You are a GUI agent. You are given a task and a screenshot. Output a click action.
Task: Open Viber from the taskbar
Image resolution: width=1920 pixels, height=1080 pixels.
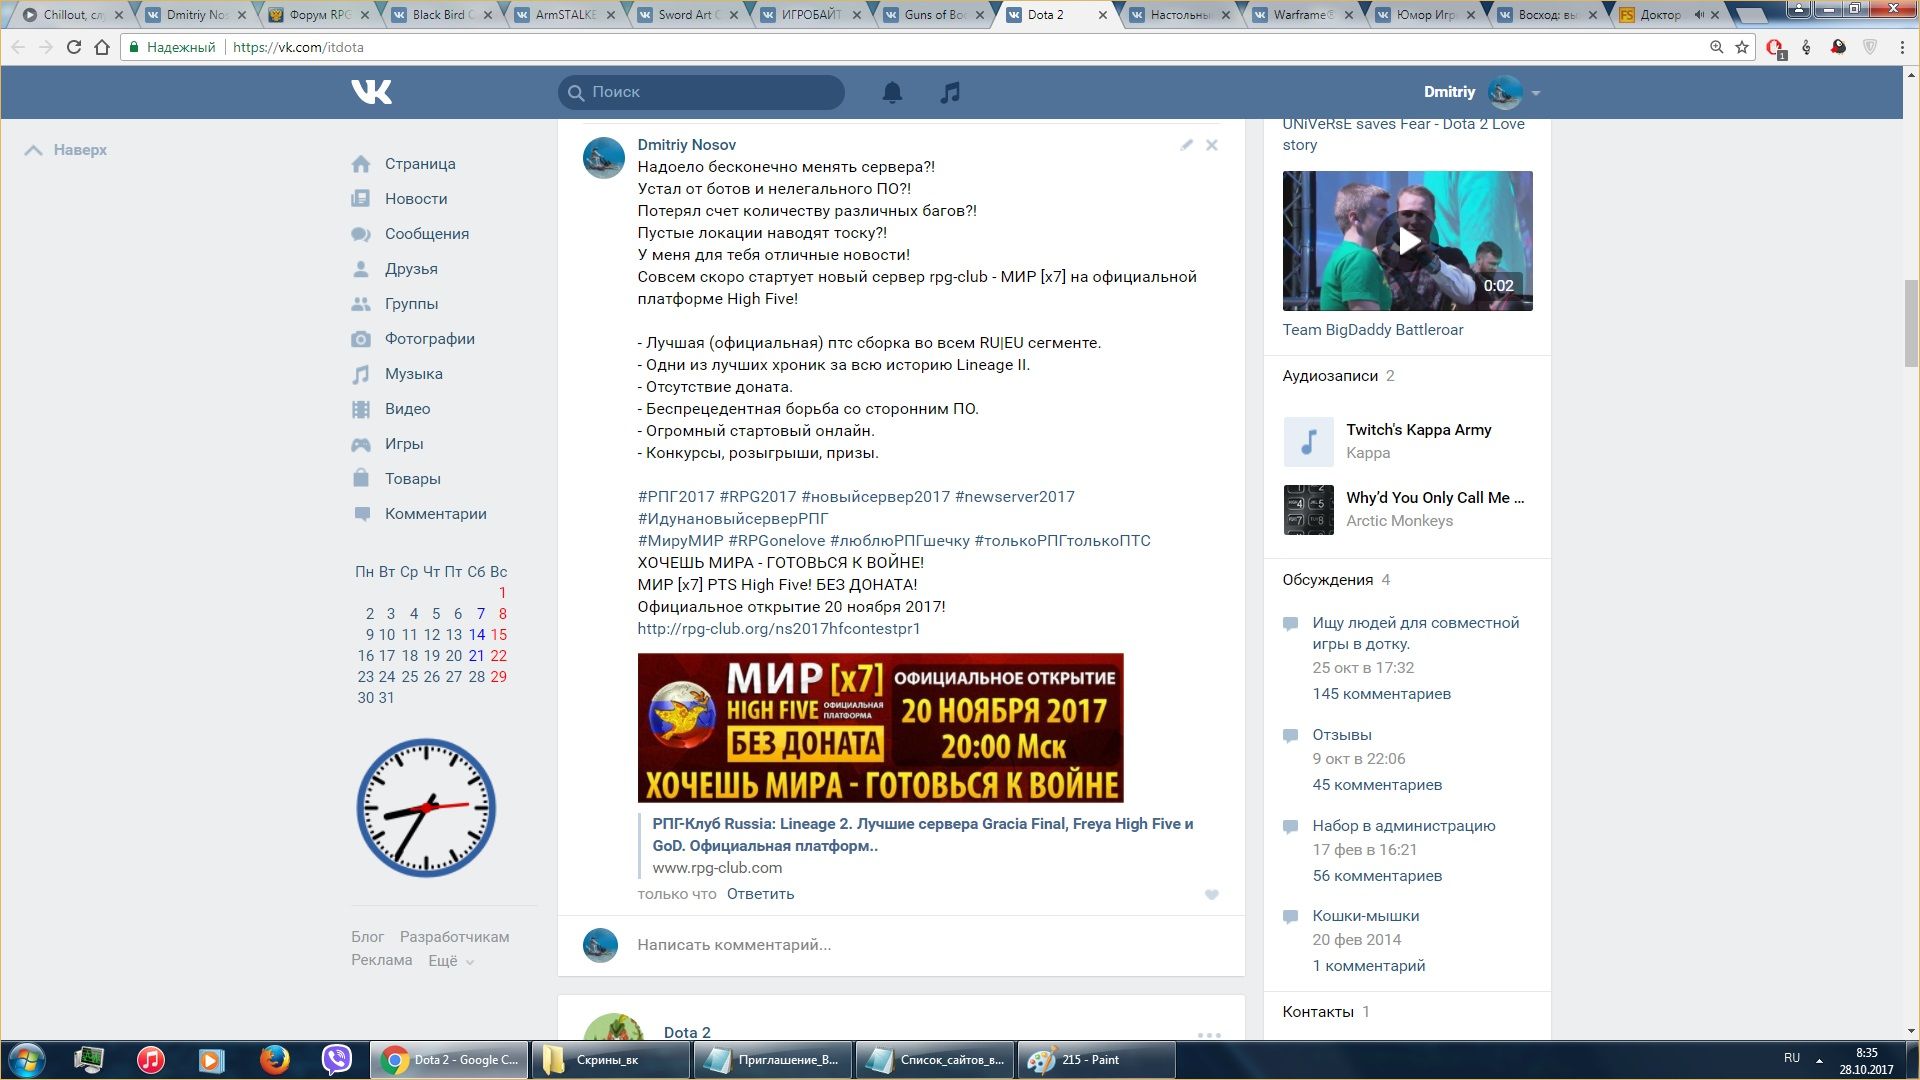click(337, 1059)
